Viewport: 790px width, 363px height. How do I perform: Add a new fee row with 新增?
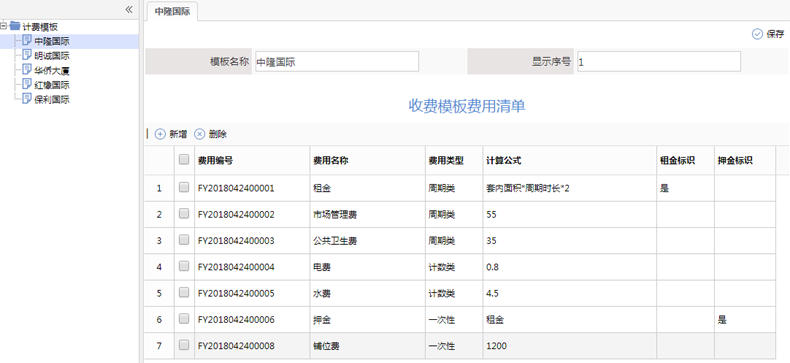pyautogui.click(x=171, y=134)
